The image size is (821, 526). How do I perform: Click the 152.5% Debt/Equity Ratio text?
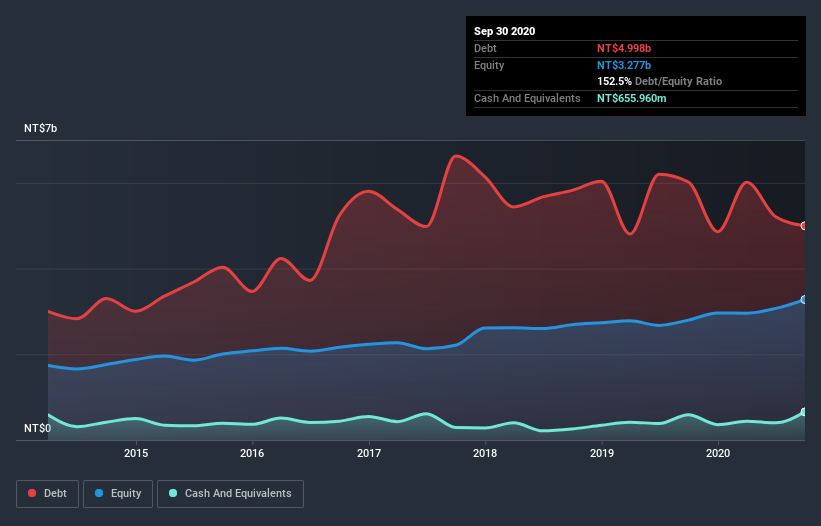point(659,81)
